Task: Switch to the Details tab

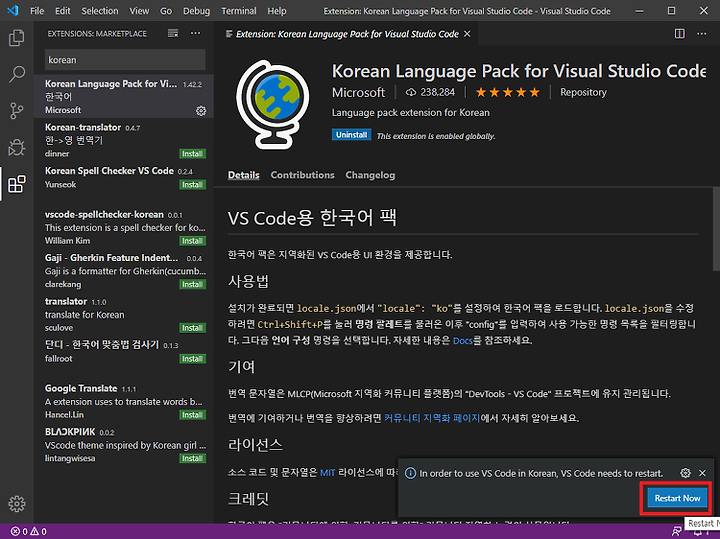Action: [243, 175]
